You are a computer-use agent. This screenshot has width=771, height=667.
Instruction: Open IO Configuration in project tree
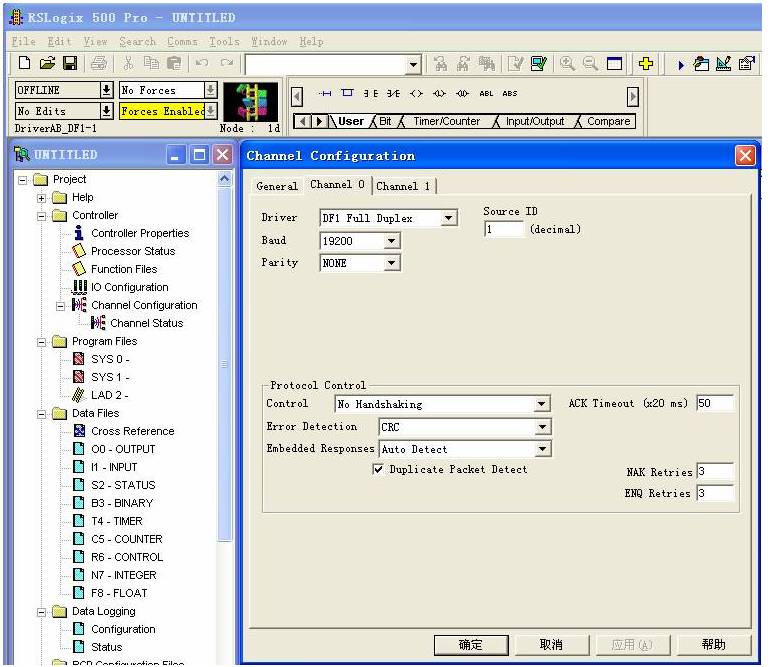click(x=129, y=287)
